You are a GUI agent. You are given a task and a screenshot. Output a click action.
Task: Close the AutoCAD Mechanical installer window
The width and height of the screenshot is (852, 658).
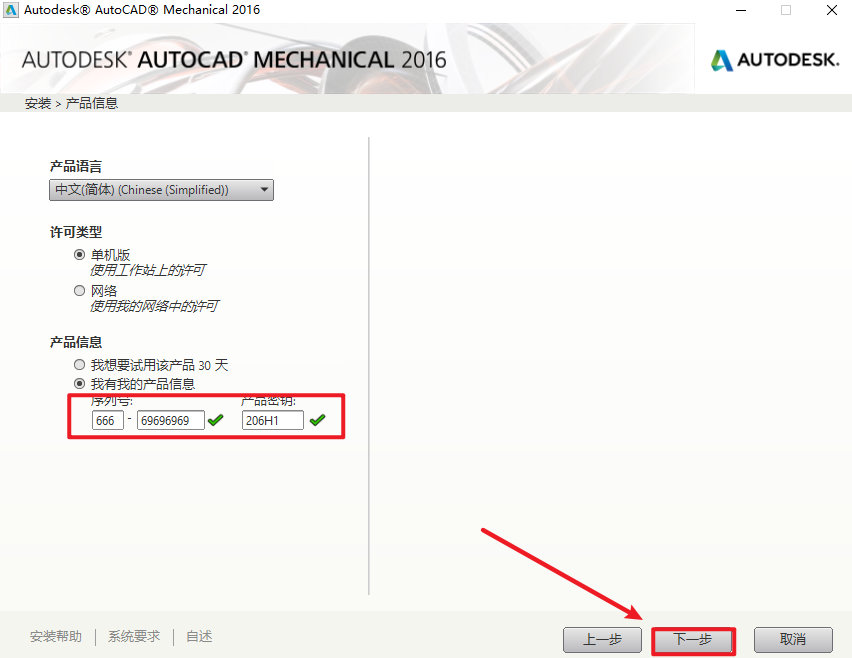pos(831,10)
